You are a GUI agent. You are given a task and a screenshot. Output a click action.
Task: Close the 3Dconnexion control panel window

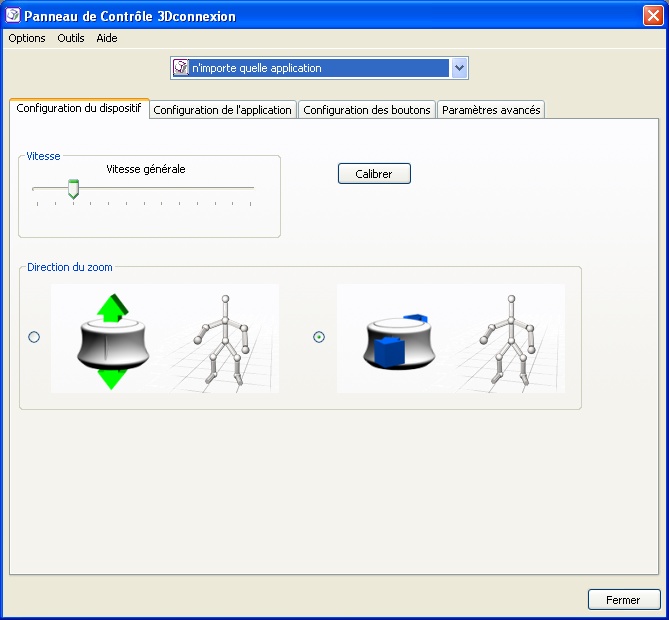[653, 16]
